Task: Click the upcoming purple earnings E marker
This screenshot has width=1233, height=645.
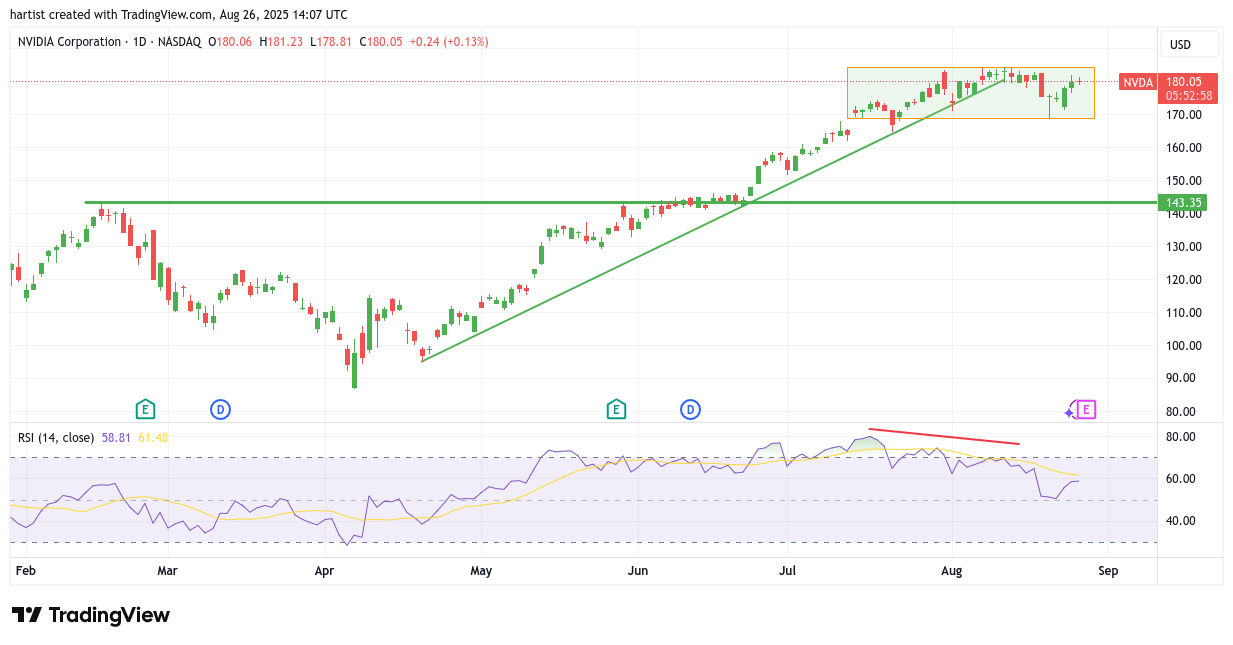Action: [1087, 409]
